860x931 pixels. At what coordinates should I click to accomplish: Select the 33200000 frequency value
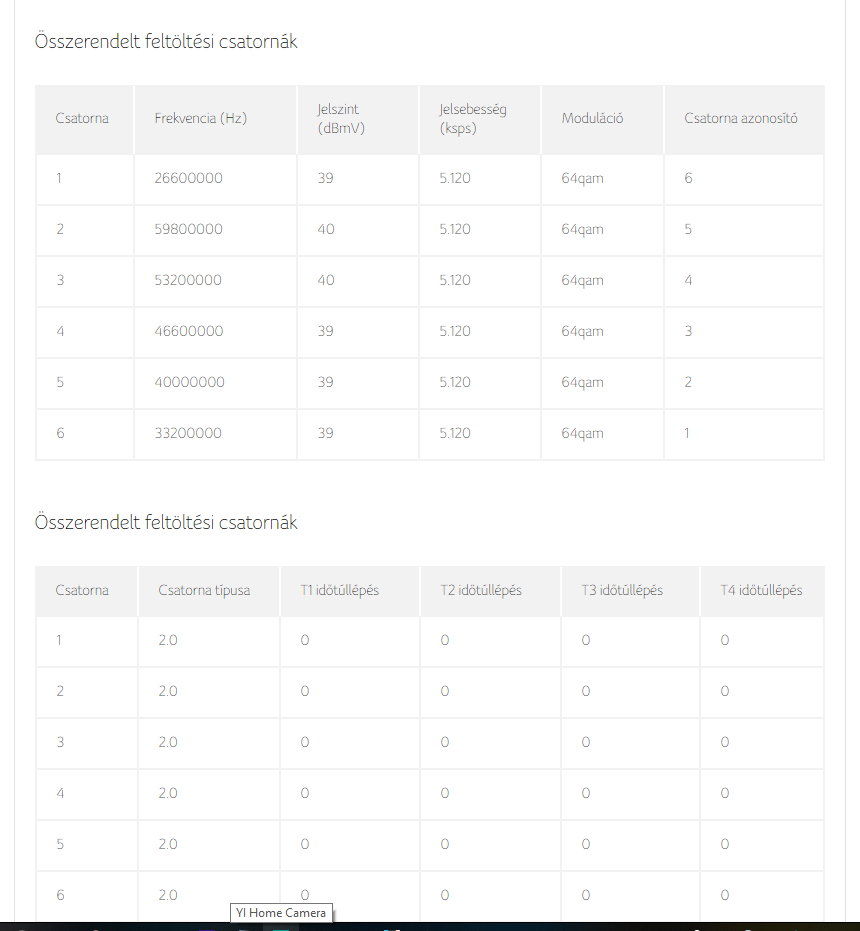(x=188, y=433)
